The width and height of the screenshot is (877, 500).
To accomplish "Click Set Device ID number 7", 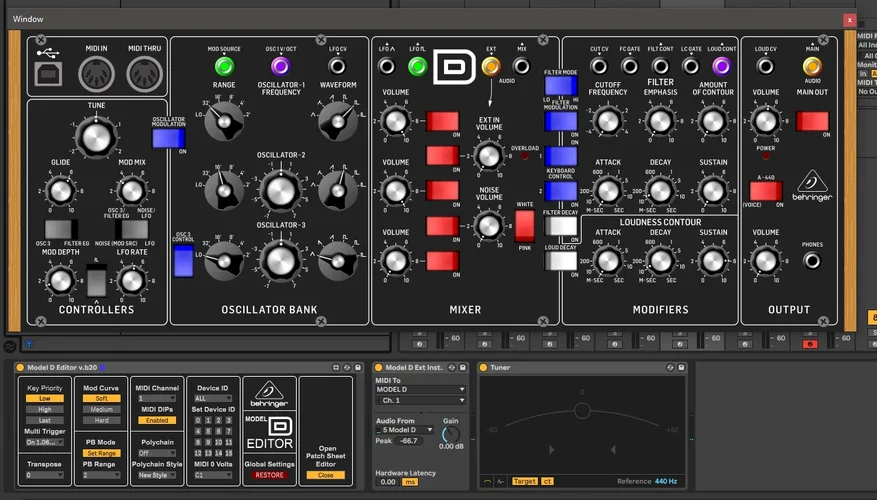I will coord(228,431).
